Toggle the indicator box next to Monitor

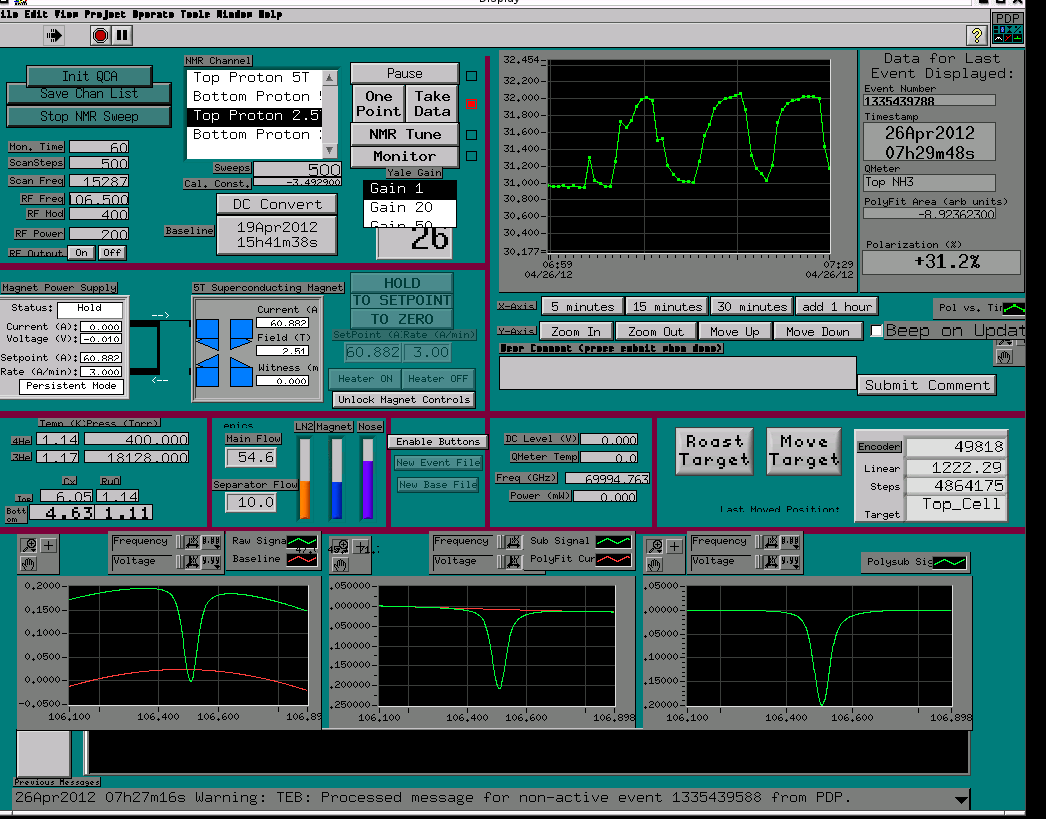click(472, 156)
